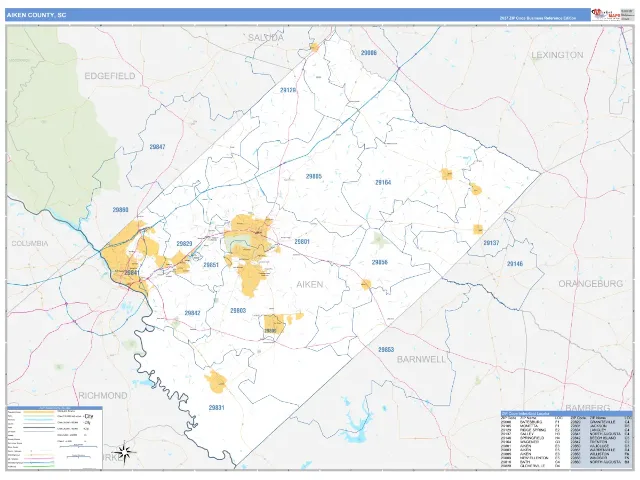640x480 pixels.
Task: Click the SPRINGFIELD row in the index
Action: pos(531,438)
